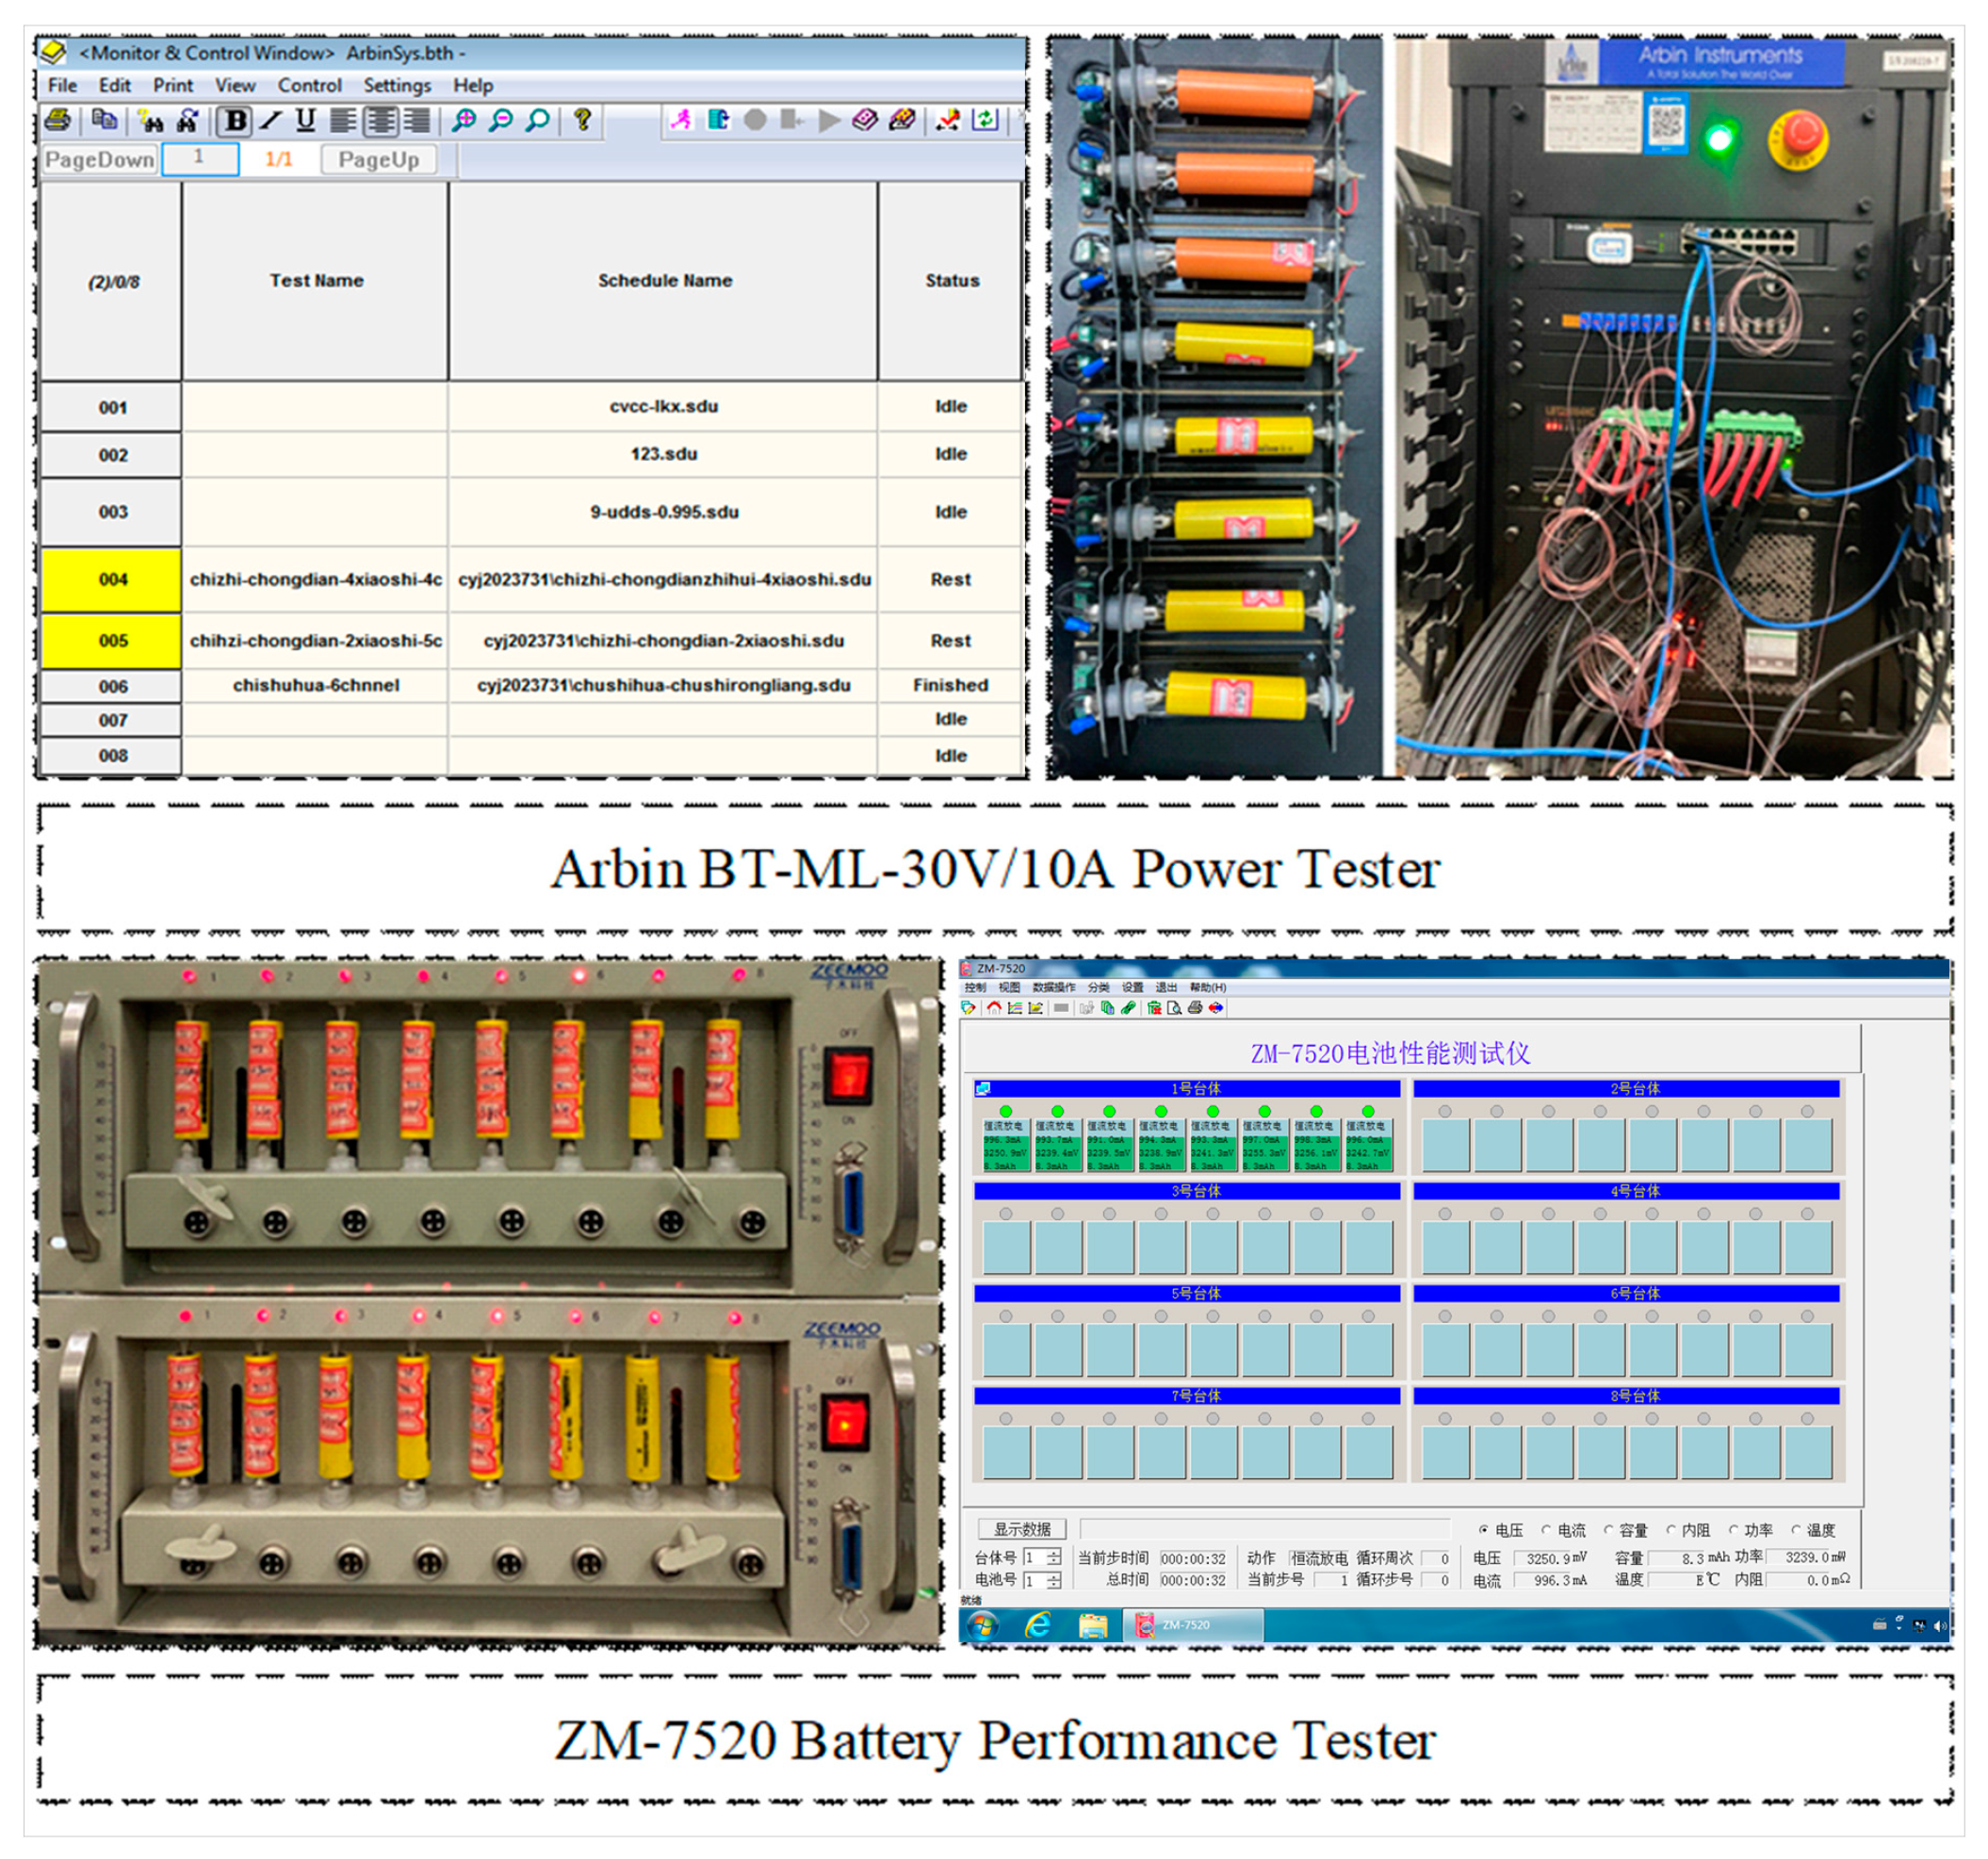Open the Settings menu
The width and height of the screenshot is (1988, 1859).
(397, 85)
